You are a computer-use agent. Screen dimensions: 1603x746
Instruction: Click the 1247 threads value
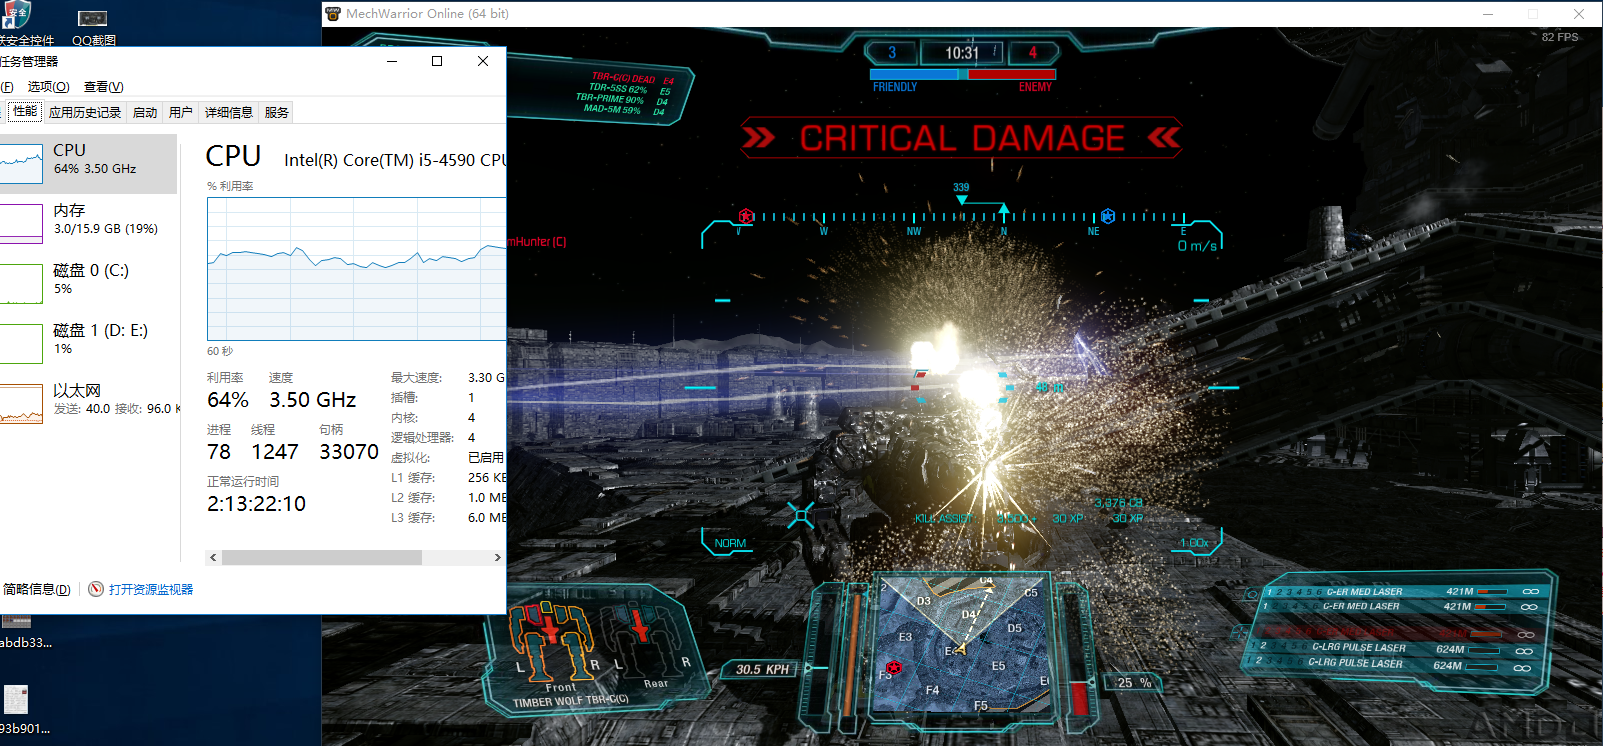[x=275, y=452]
